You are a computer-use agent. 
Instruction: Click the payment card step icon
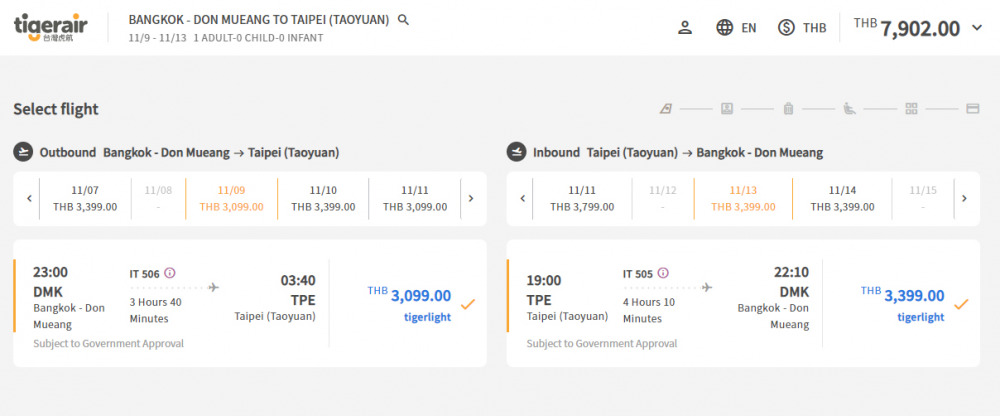tap(972, 109)
